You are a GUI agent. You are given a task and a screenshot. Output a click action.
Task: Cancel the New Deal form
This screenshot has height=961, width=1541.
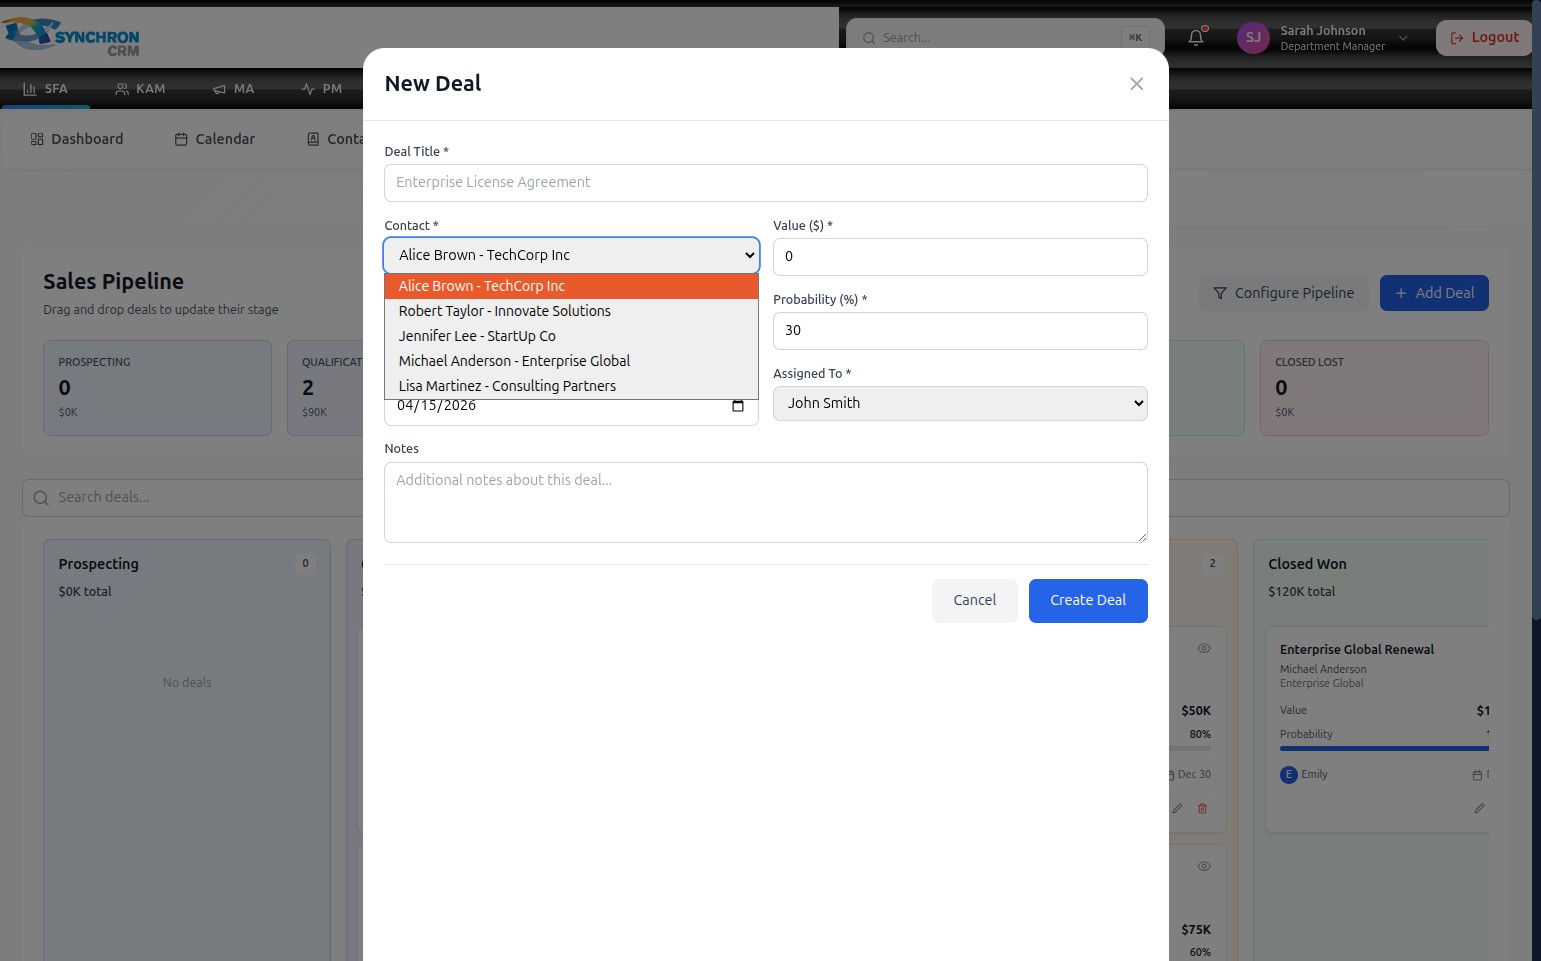(975, 601)
